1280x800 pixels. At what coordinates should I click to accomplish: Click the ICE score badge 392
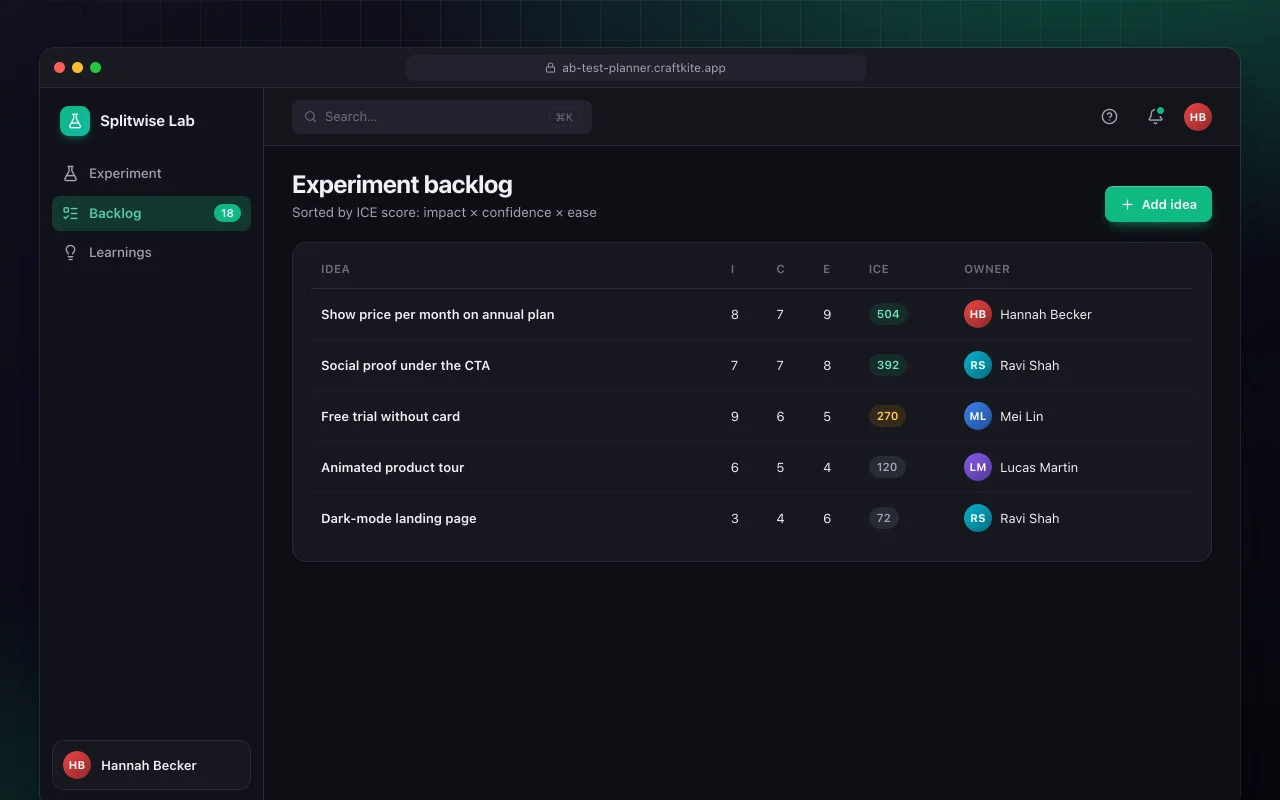[x=888, y=365]
